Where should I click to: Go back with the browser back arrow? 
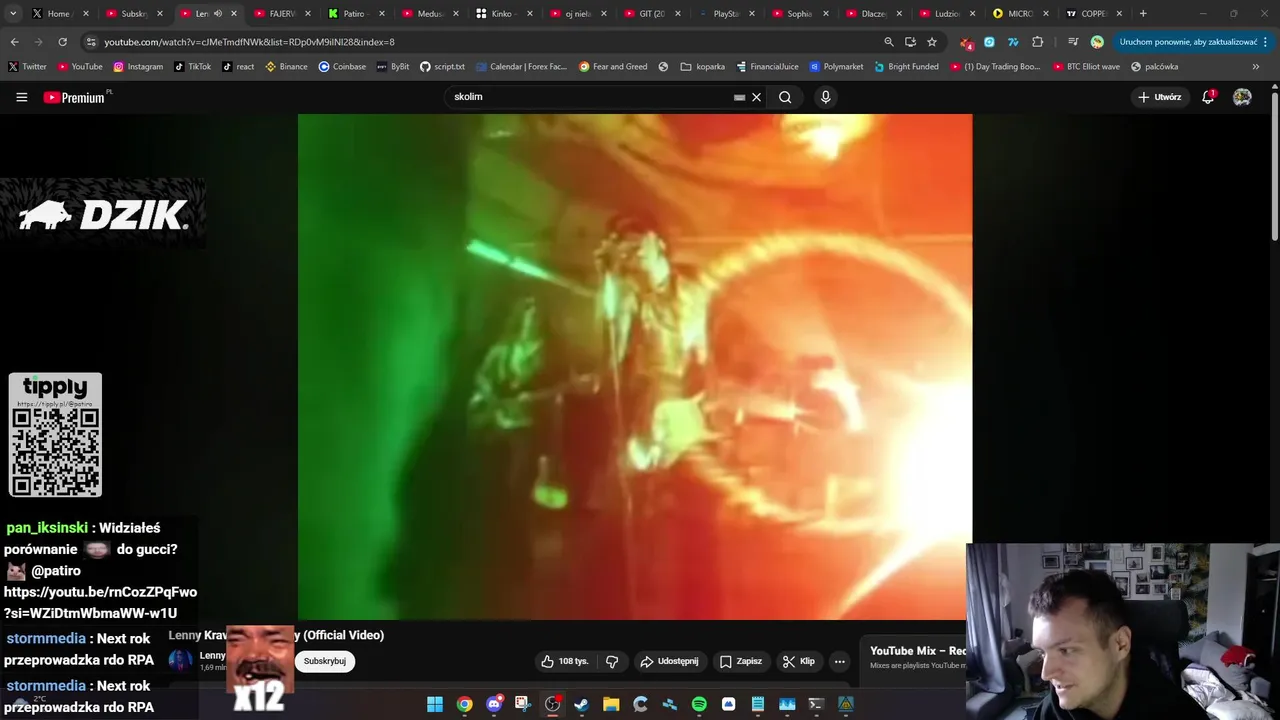[14, 42]
